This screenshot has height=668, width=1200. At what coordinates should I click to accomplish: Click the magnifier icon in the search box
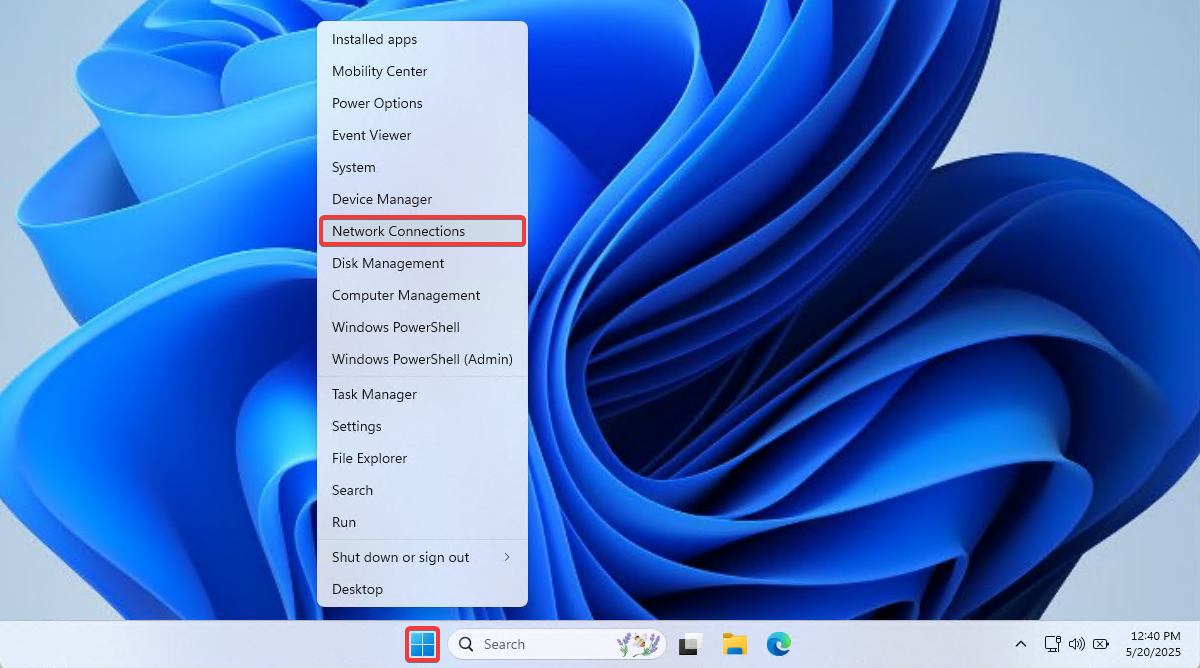pyautogui.click(x=467, y=645)
